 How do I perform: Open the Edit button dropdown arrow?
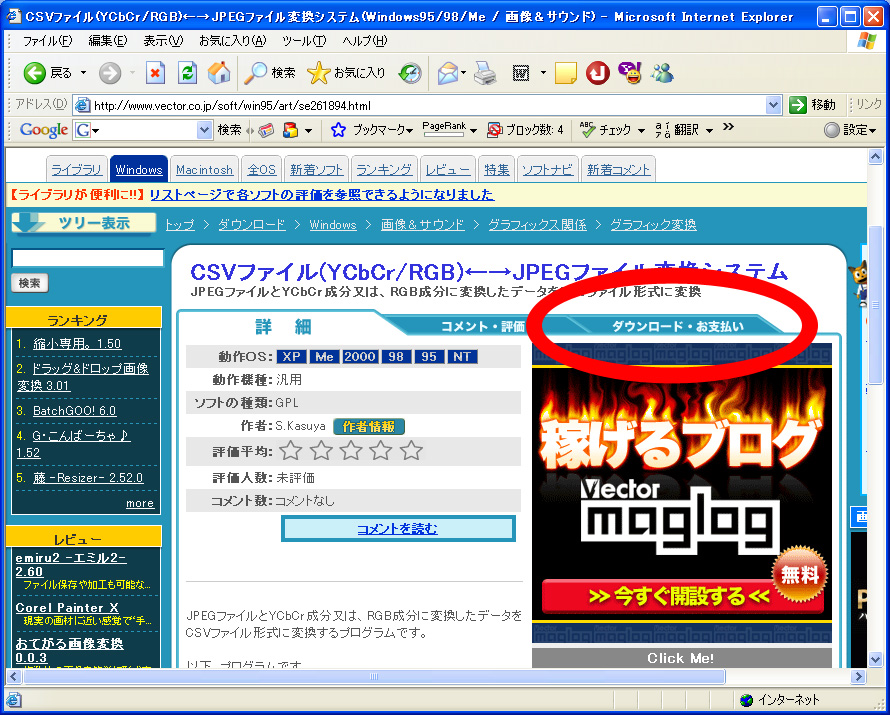543,73
